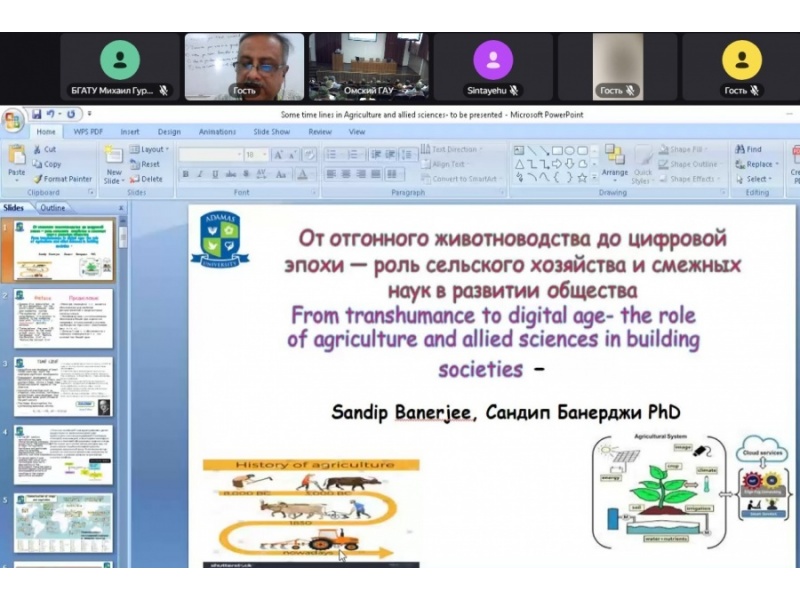Toggle Underline text formatting
This screenshot has width=800, height=600.
tap(215, 174)
